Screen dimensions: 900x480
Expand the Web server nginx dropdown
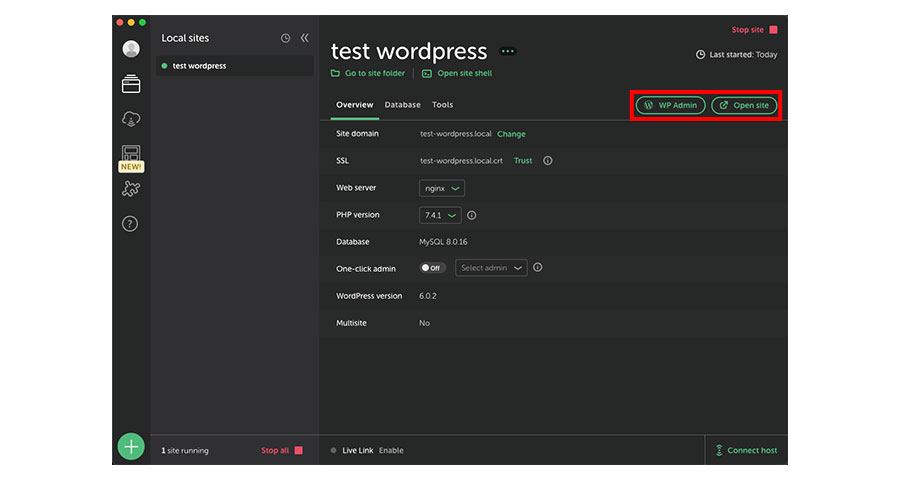(441, 188)
